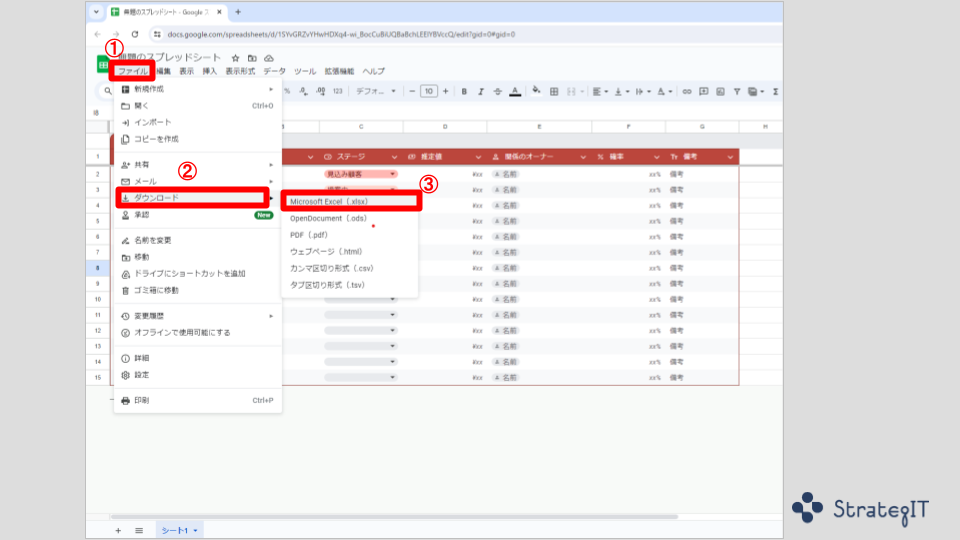Screen dimensions: 960x540
Task: Open the text color picker
Action: (x=515, y=91)
